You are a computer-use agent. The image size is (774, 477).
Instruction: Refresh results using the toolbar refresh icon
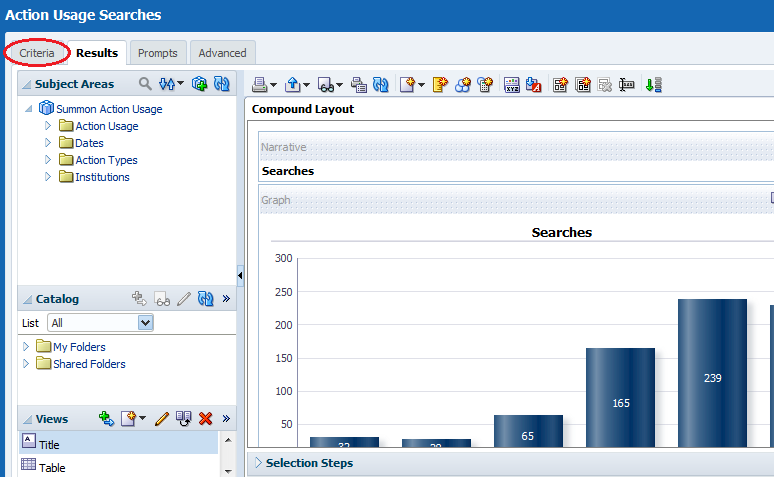click(x=381, y=85)
